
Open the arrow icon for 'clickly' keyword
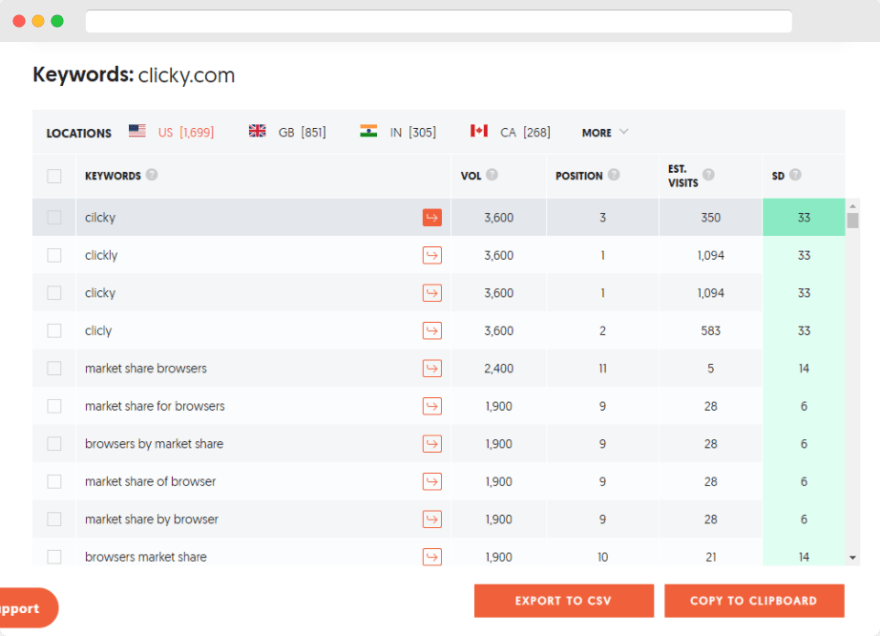[432, 255]
